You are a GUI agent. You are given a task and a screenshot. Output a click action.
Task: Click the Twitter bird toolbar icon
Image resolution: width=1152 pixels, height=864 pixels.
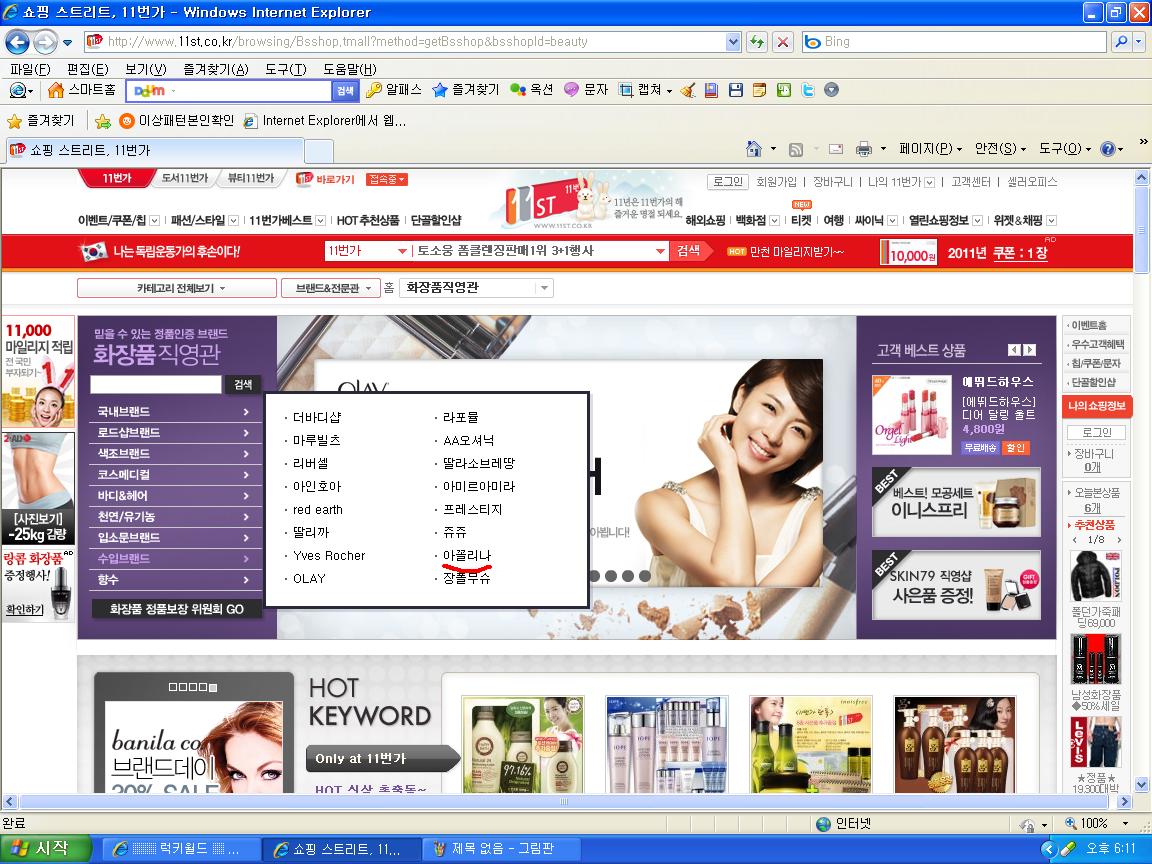(808, 90)
